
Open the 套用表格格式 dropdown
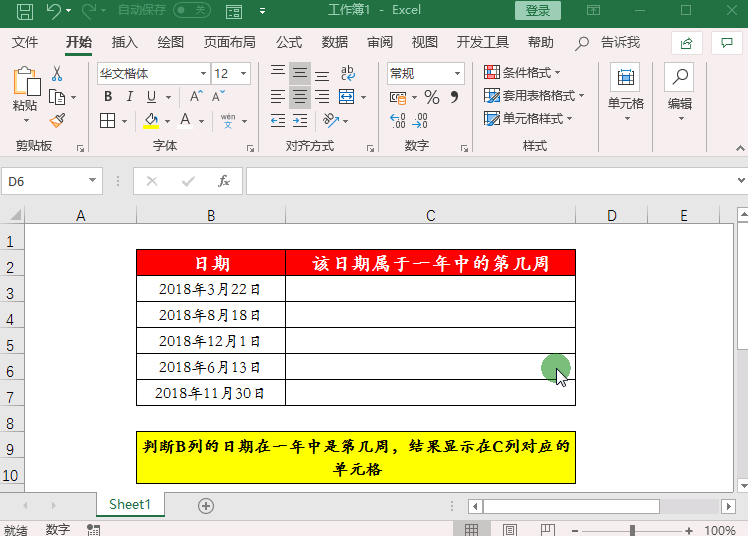point(534,95)
